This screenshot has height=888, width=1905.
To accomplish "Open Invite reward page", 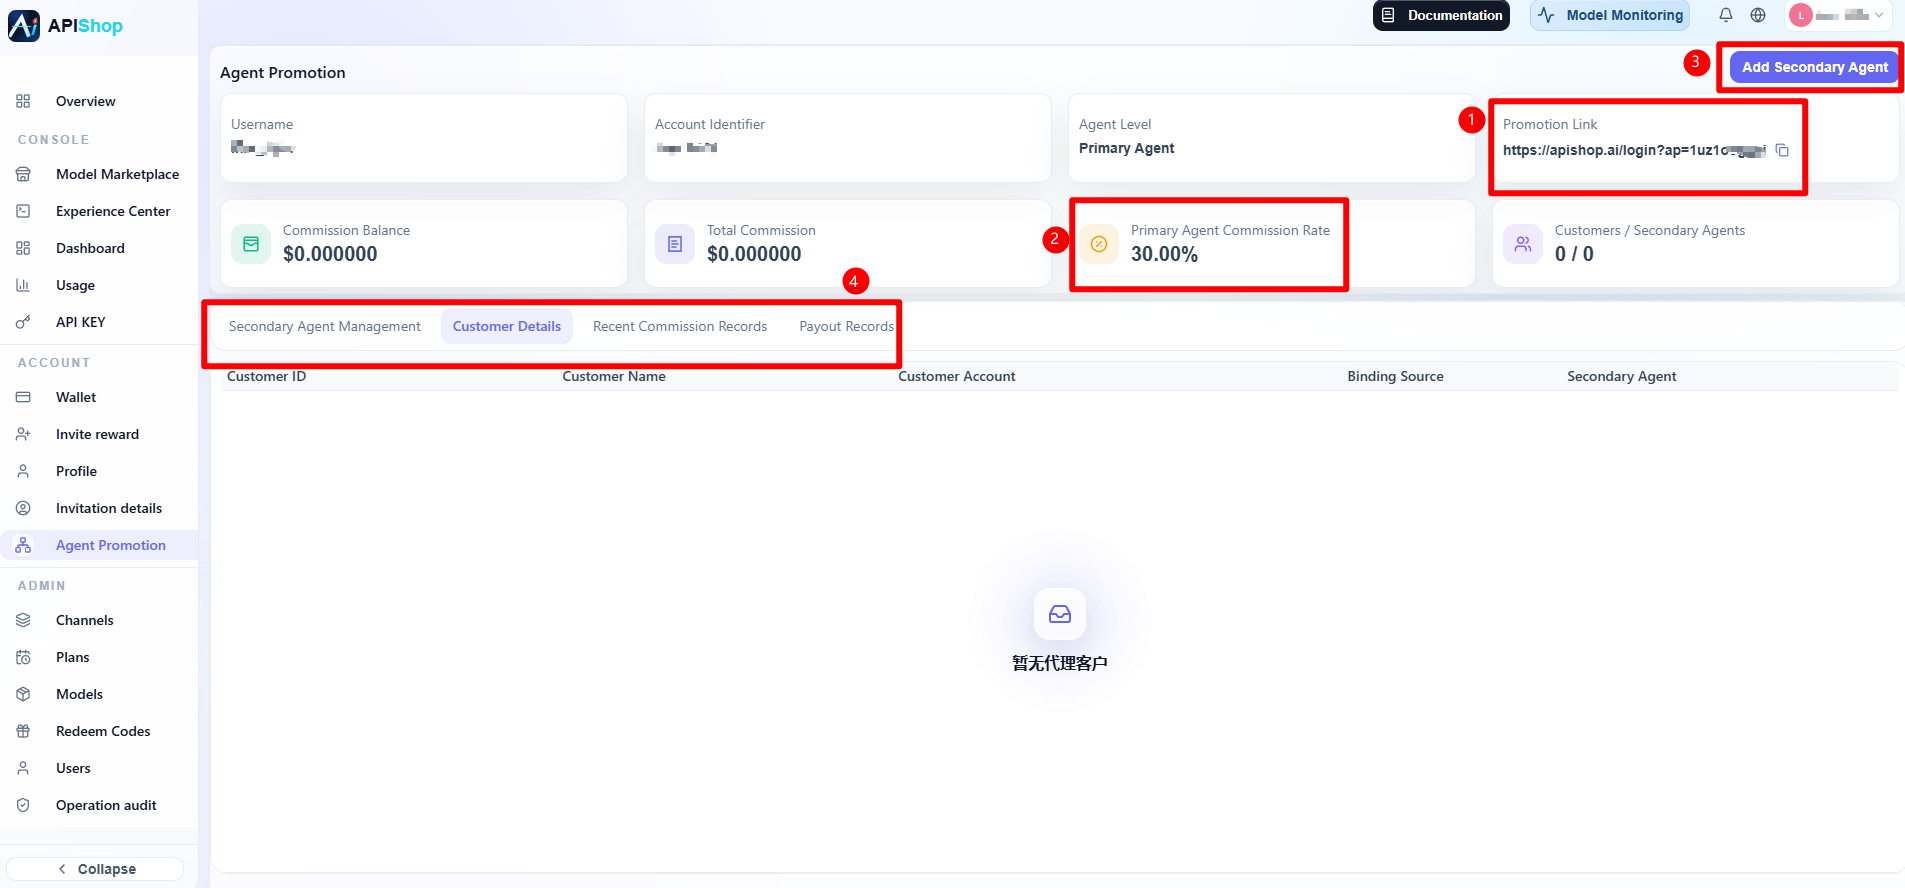I will 99,434.
